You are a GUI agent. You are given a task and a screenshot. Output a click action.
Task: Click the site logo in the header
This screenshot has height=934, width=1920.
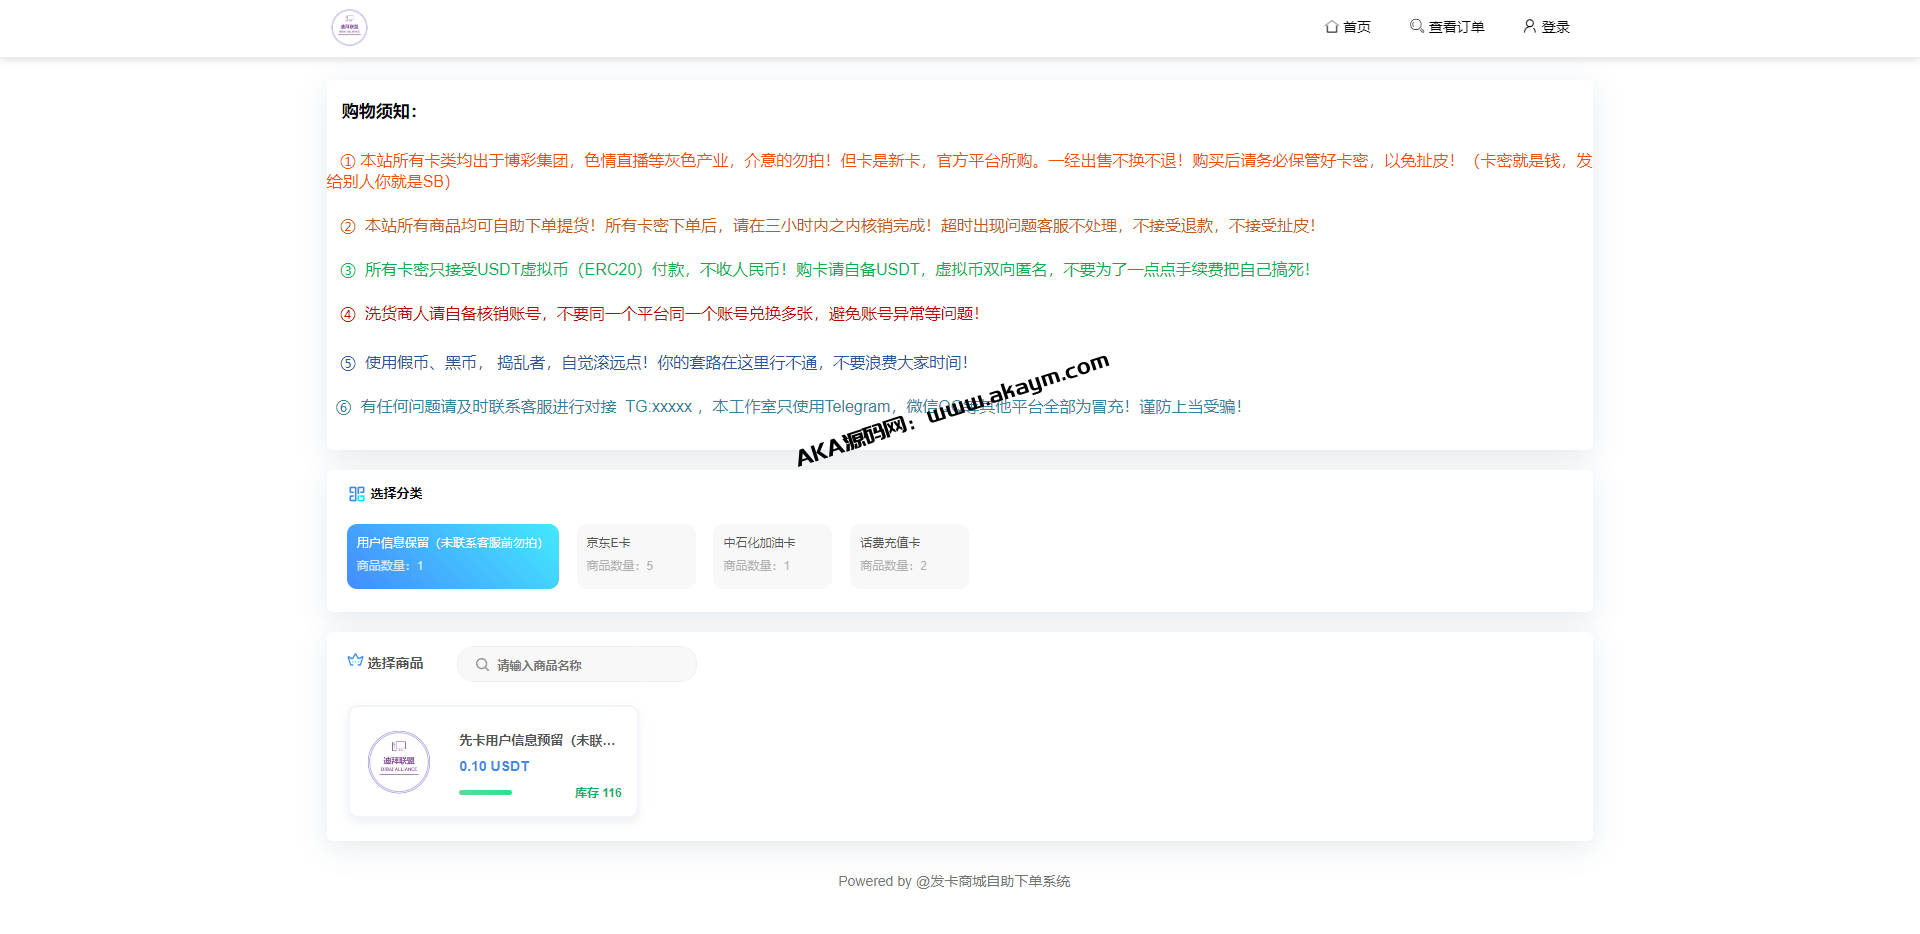pyautogui.click(x=349, y=28)
